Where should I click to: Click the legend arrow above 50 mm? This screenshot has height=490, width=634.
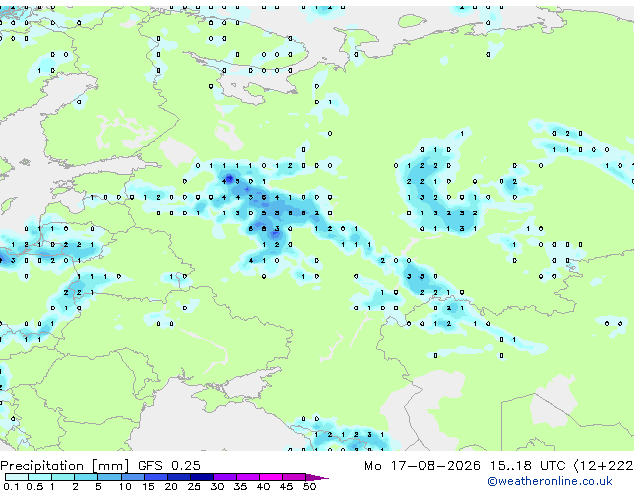pos(317,477)
